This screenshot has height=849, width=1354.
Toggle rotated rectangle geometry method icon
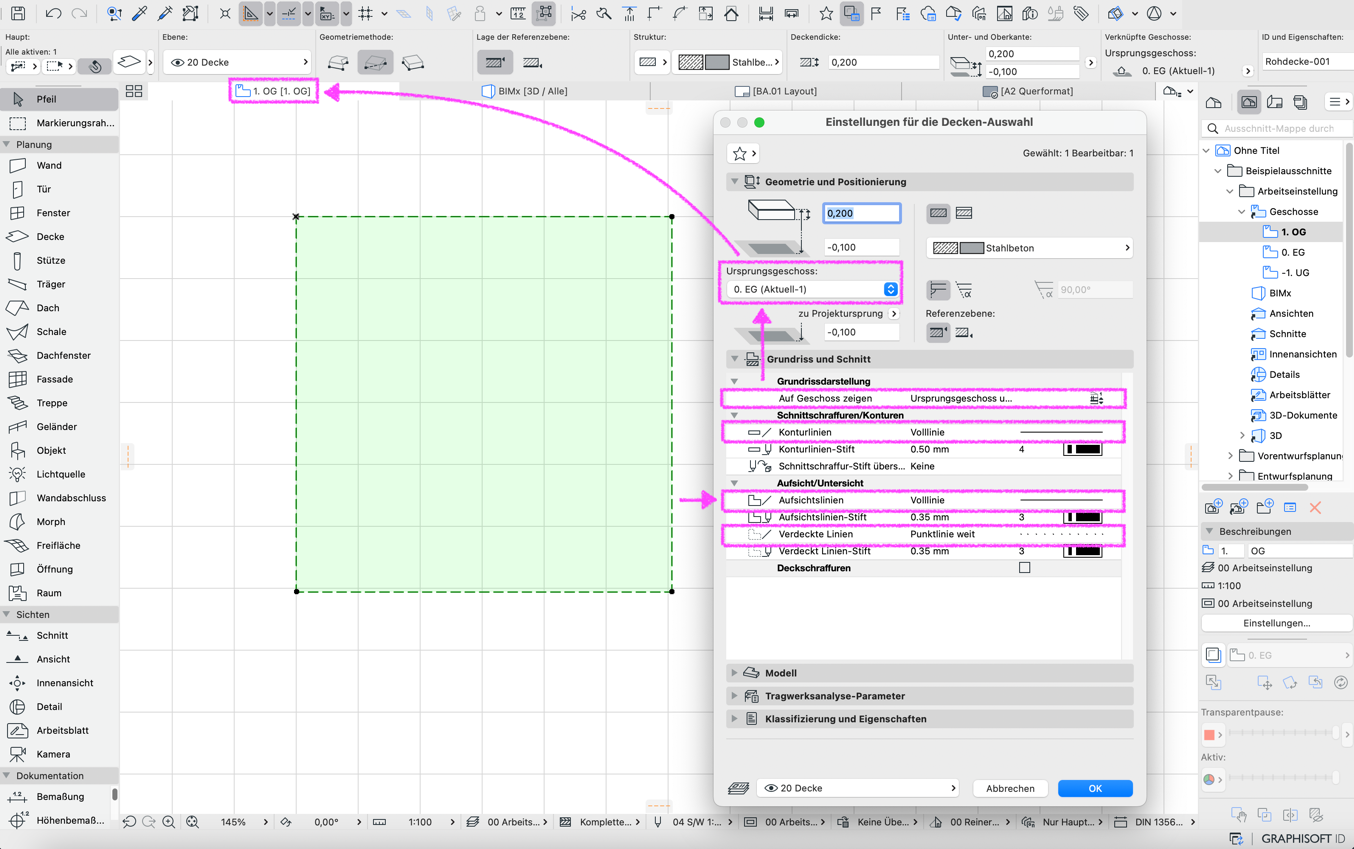pos(413,62)
